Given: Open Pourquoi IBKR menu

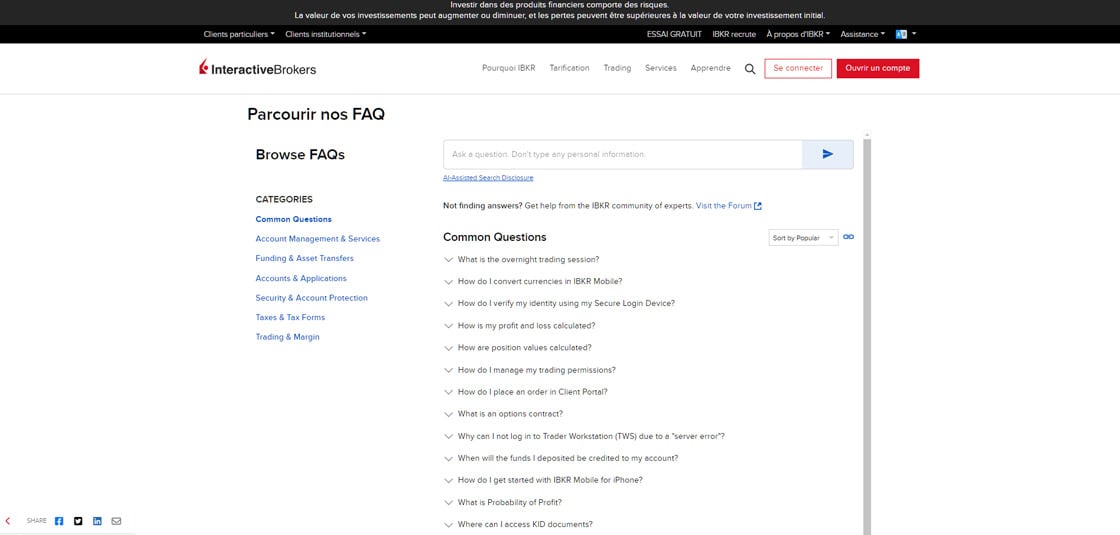Looking at the screenshot, I should pyautogui.click(x=509, y=69).
